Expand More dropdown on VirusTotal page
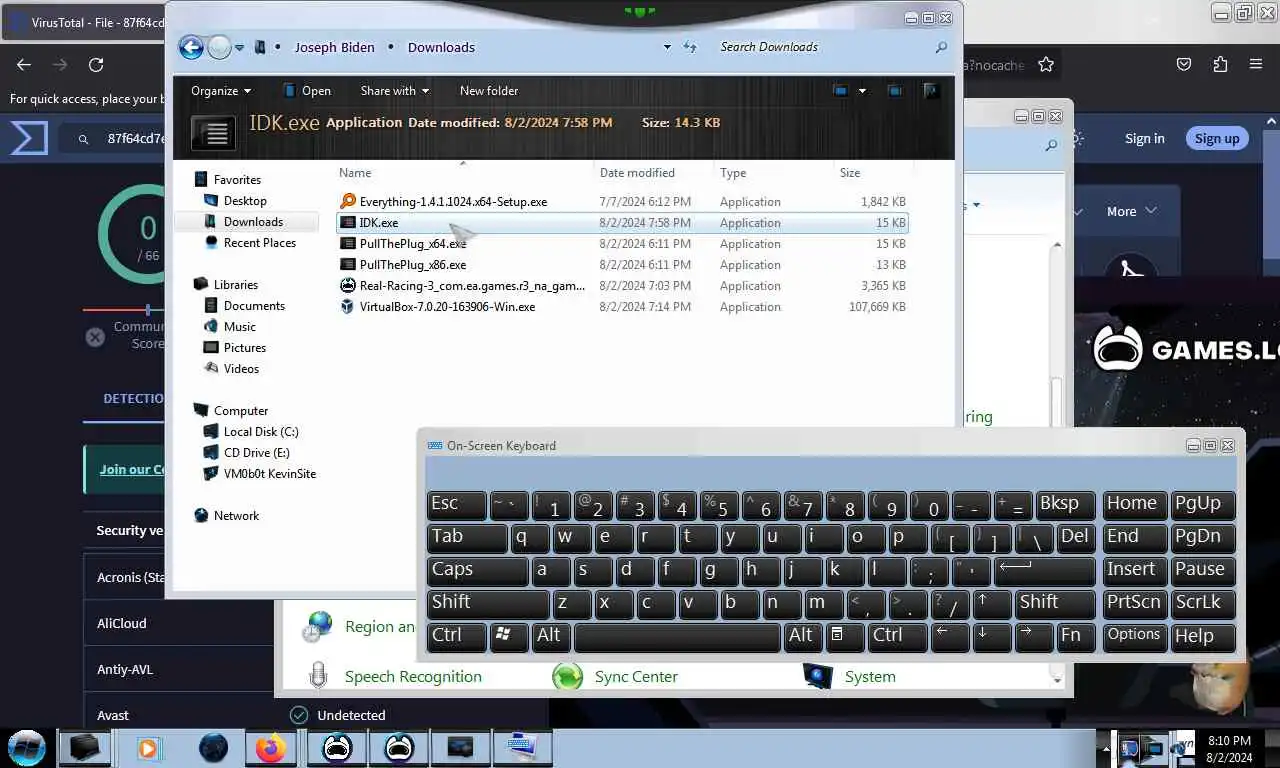Image resolution: width=1280 pixels, height=768 pixels. 1131,211
